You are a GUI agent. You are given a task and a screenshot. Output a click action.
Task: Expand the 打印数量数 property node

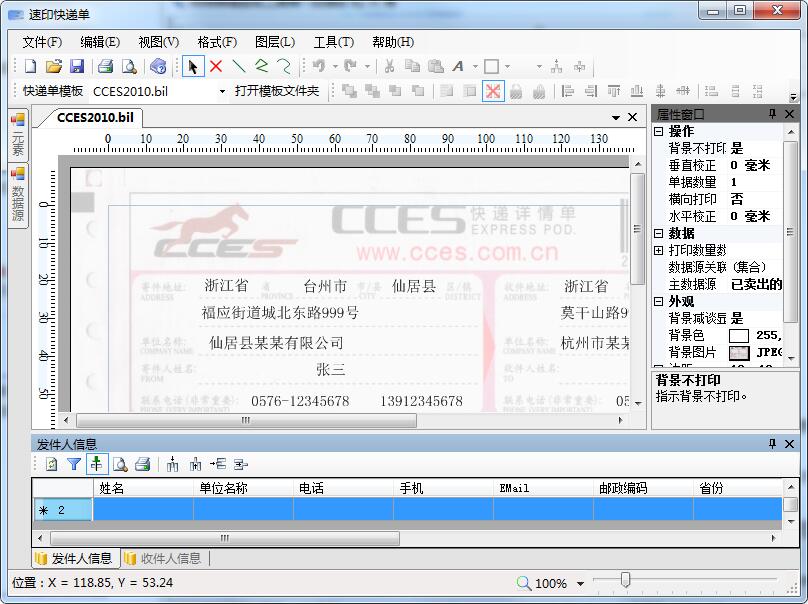pyautogui.click(x=659, y=250)
